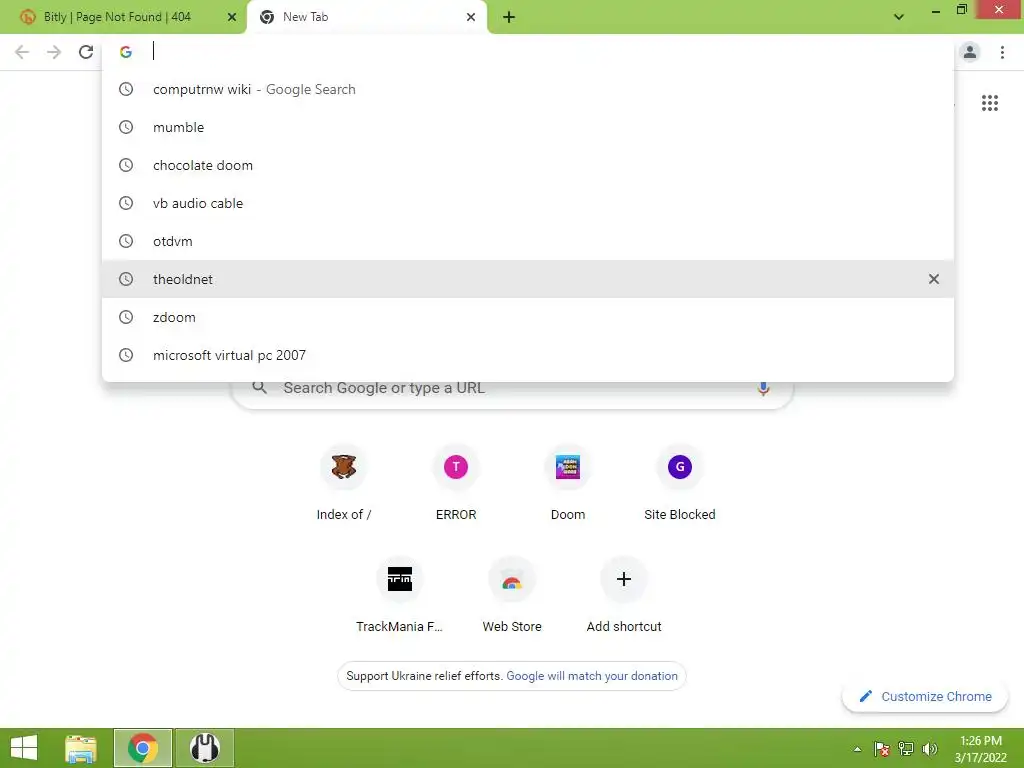Choose the mumble suggestion
The width and height of the screenshot is (1024, 768).
(528, 127)
